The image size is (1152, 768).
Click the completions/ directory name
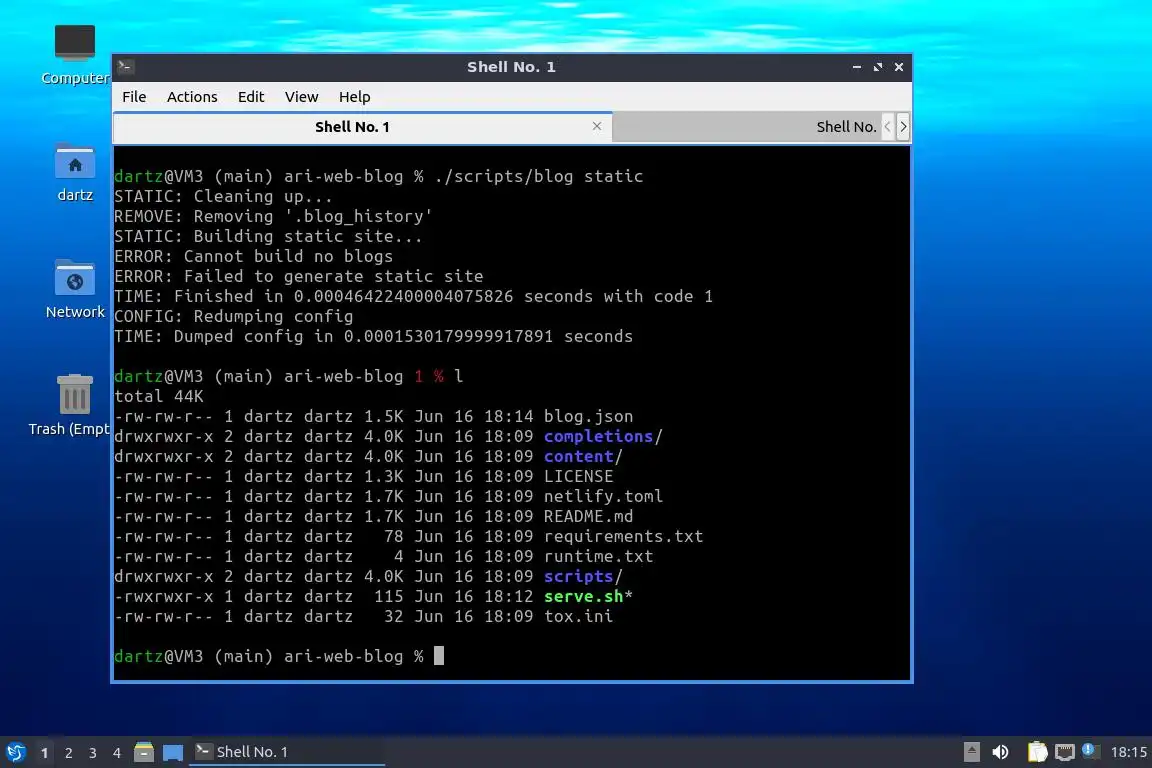tap(603, 437)
